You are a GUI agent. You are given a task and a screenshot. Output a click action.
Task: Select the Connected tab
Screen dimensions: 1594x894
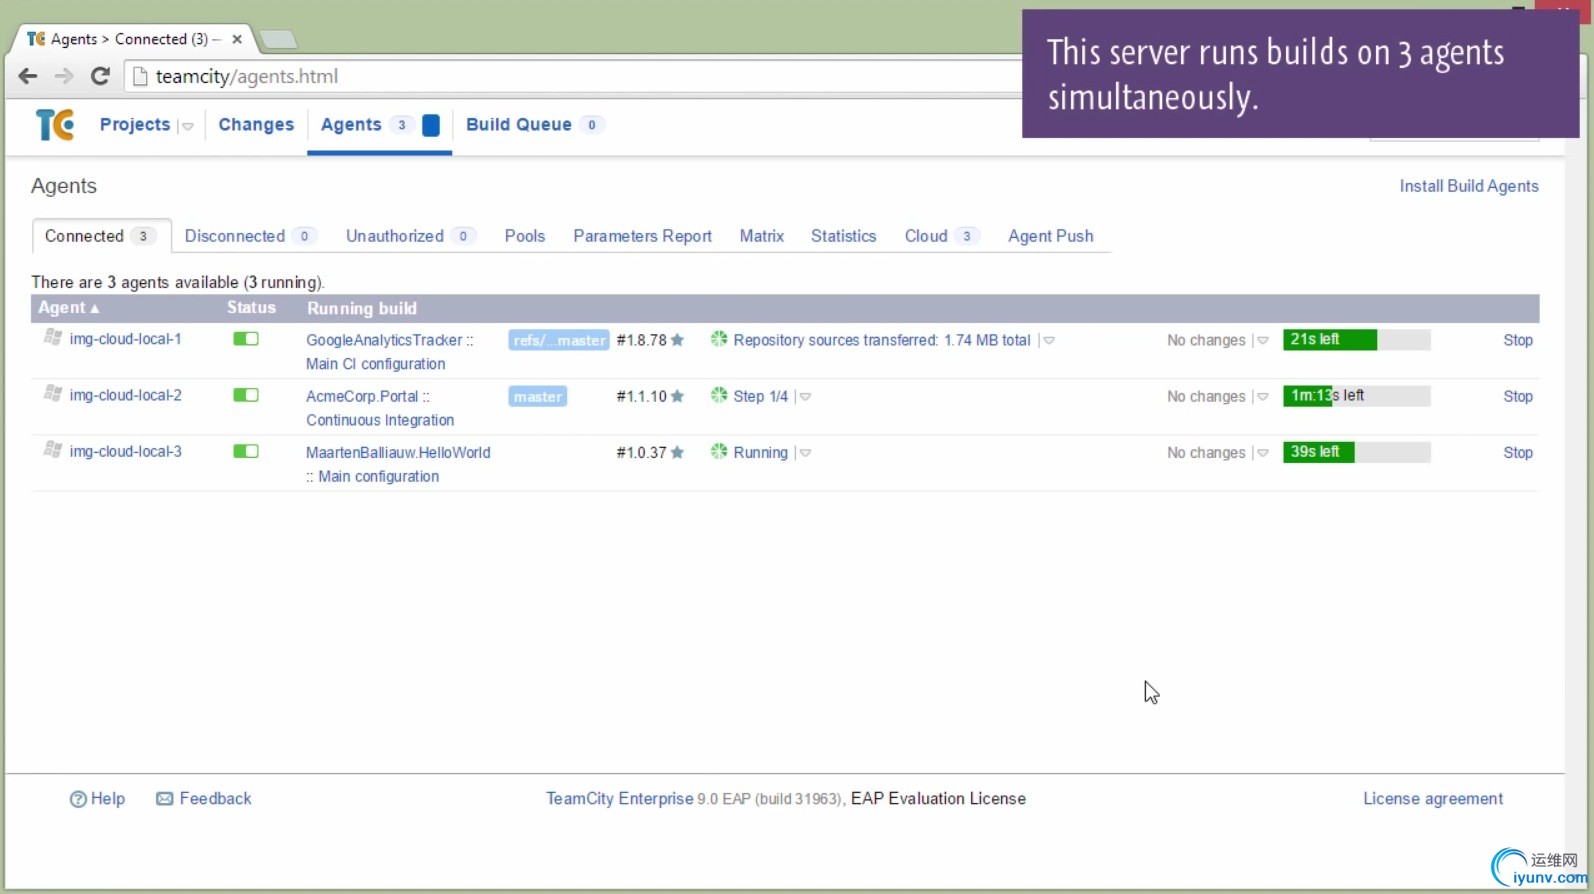pos(101,236)
